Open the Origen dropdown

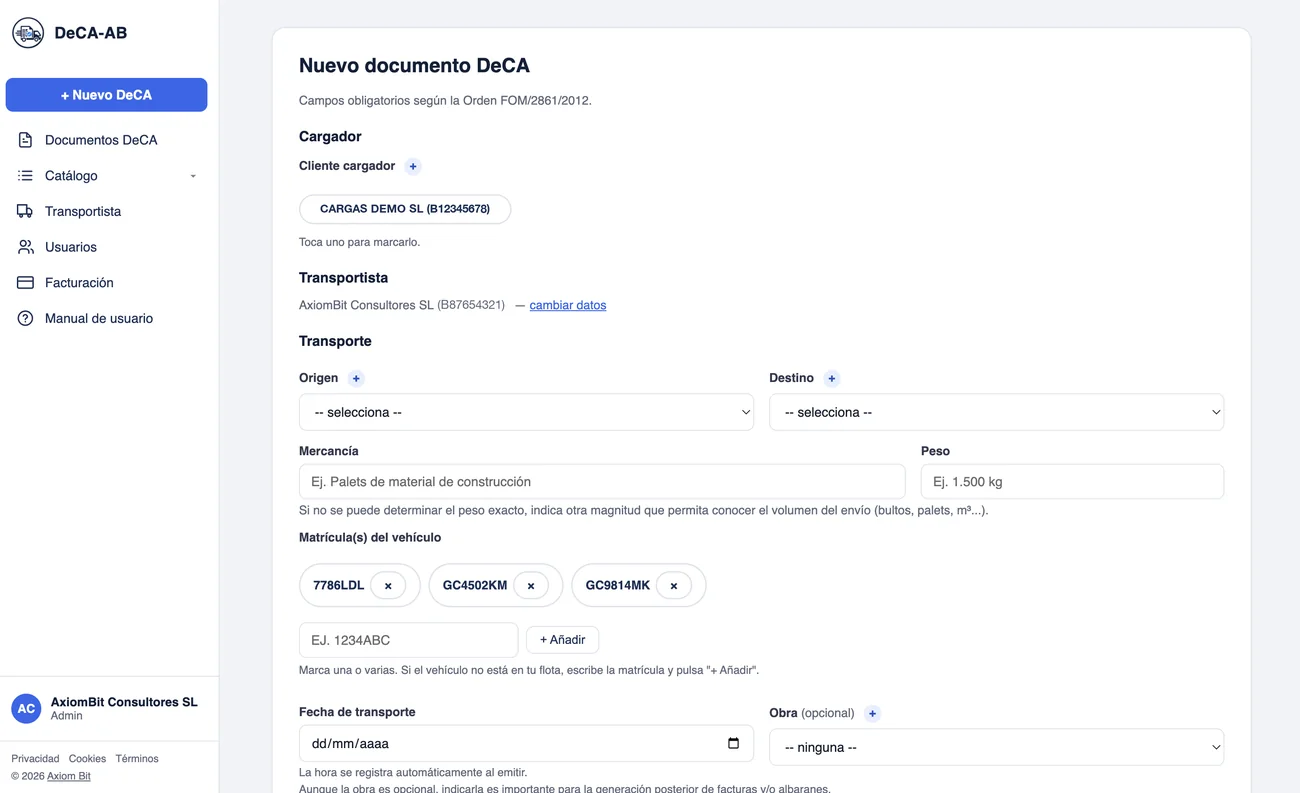tap(526, 412)
